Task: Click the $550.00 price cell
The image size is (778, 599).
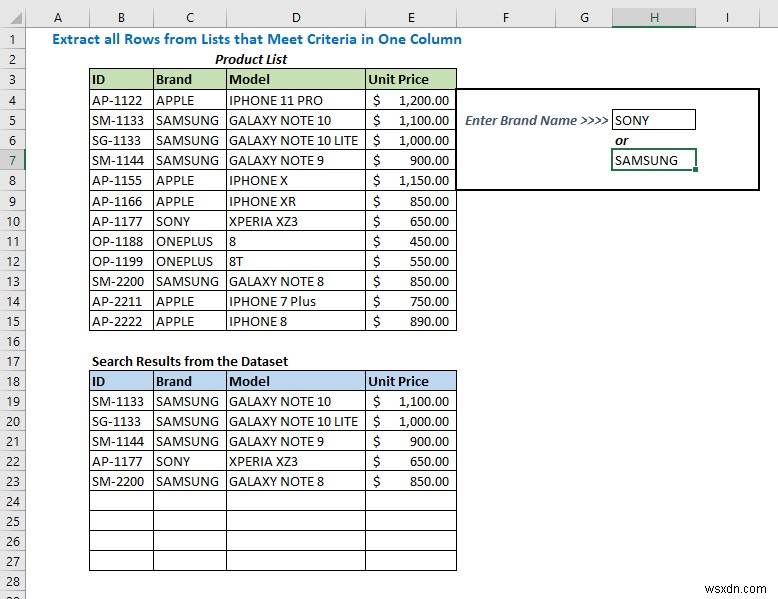Action: [411, 261]
